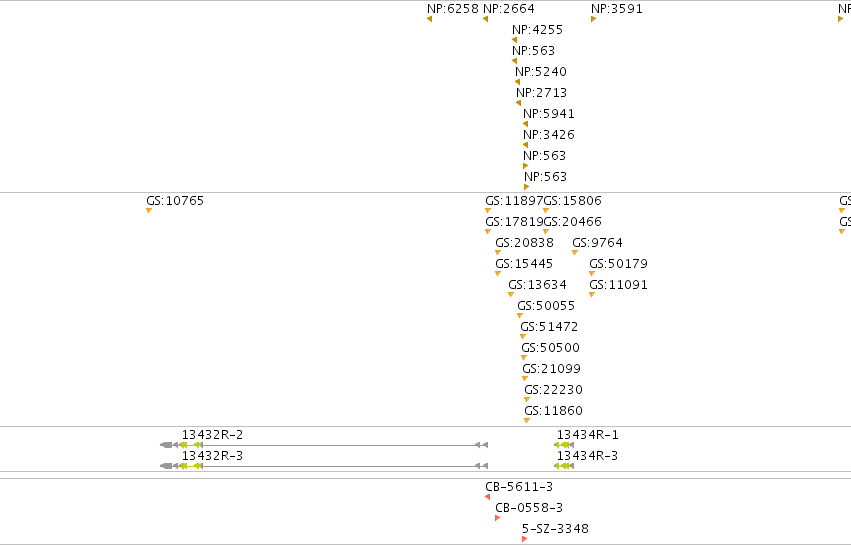Select the GS:17819 insertion marker
The width and height of the screenshot is (851, 545).
(x=488, y=232)
